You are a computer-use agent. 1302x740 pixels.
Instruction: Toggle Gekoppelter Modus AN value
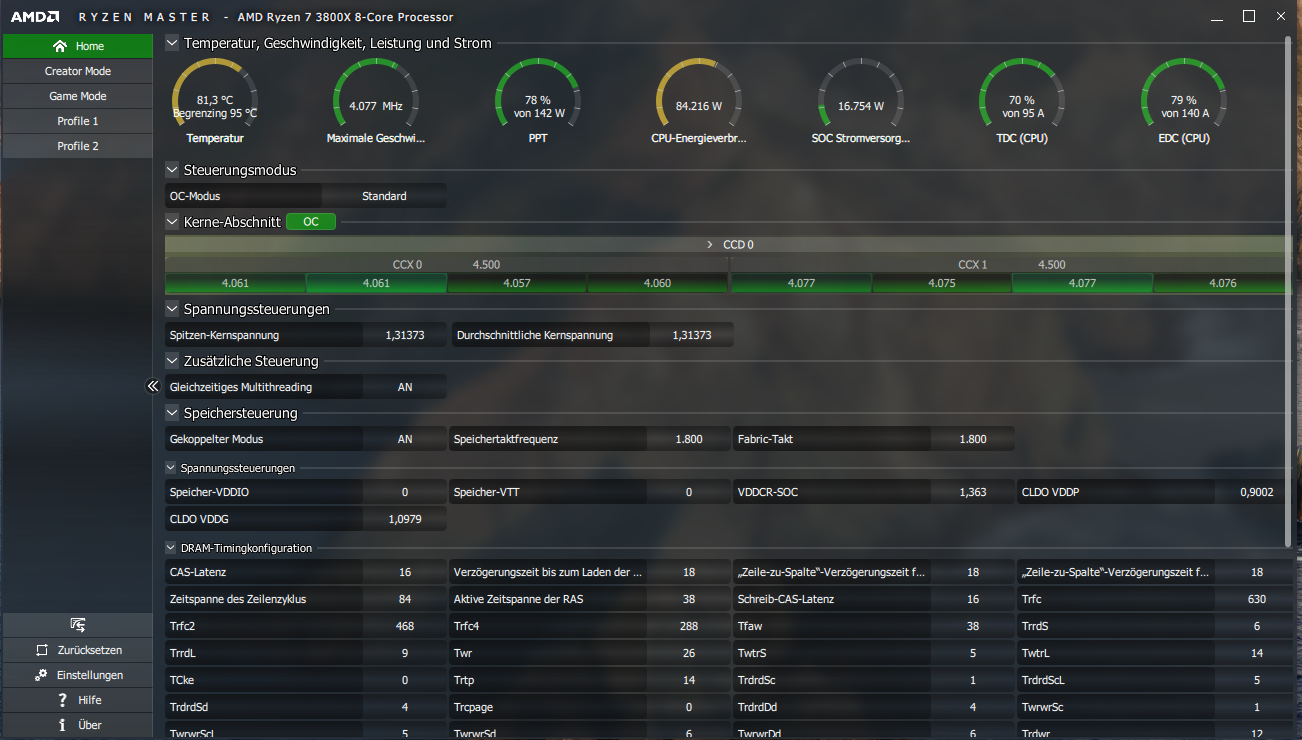tap(405, 439)
